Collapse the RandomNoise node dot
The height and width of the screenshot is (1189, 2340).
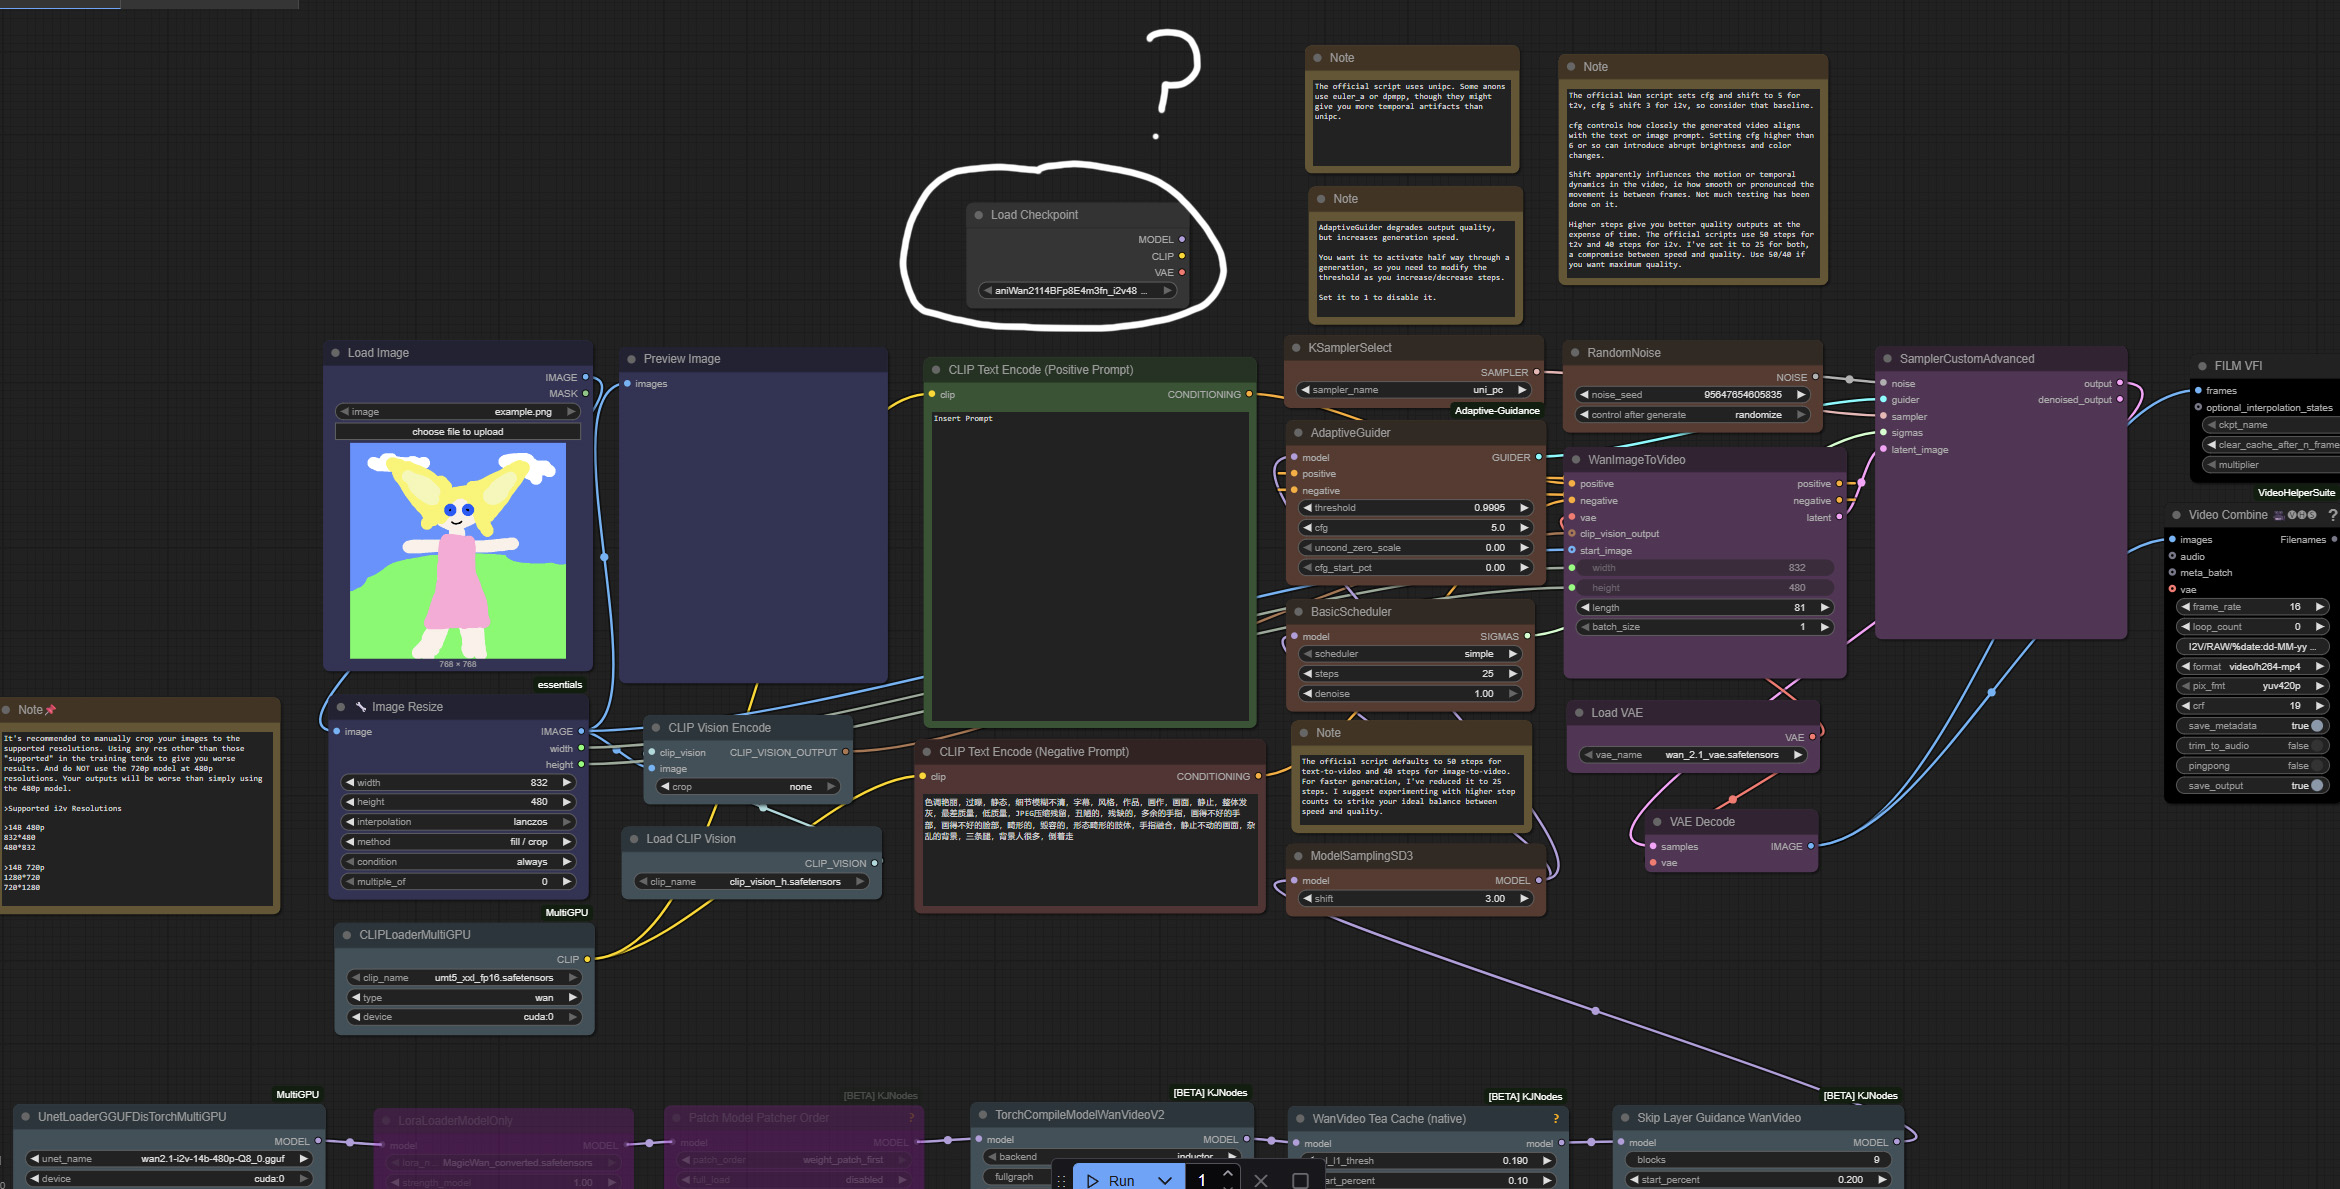[x=1575, y=353]
